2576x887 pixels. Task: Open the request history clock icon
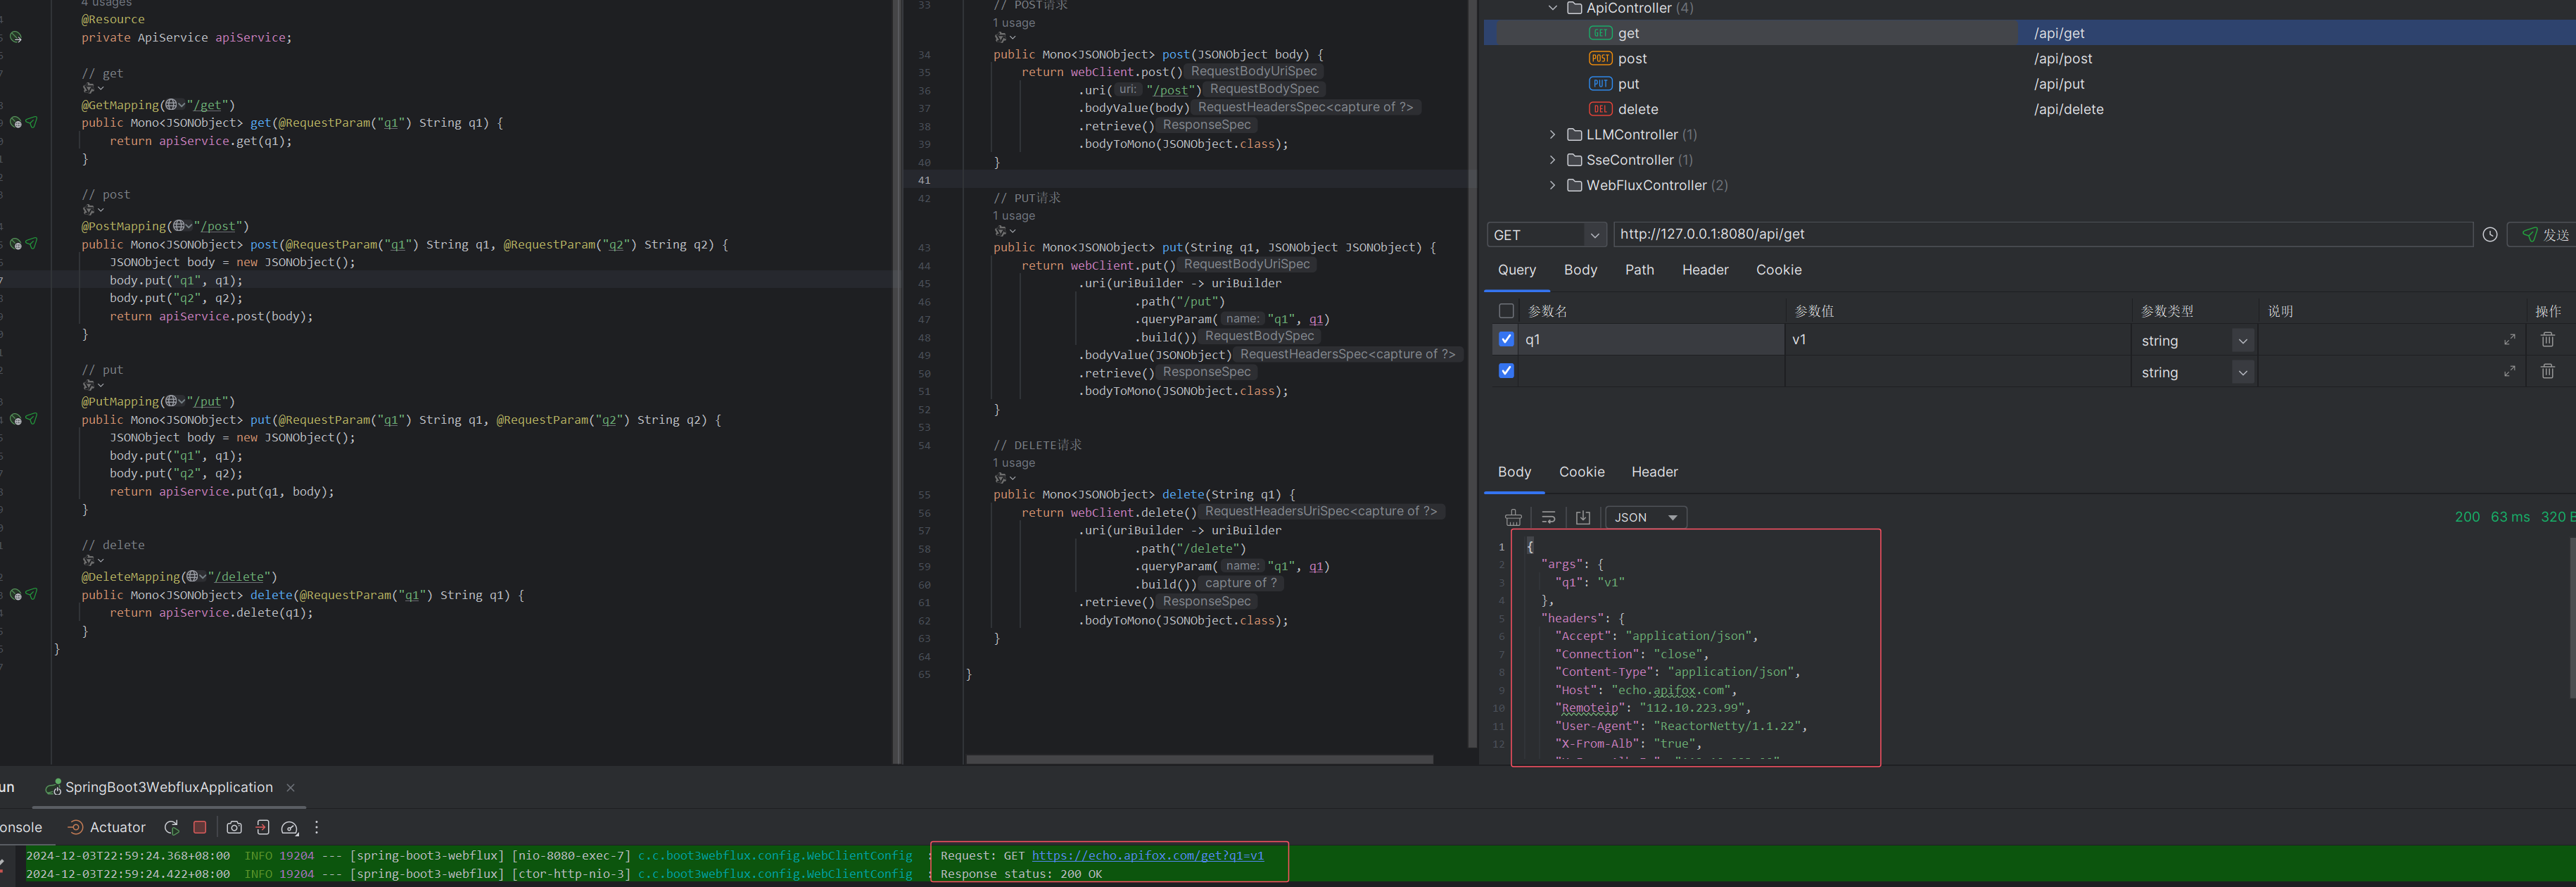coord(2490,234)
